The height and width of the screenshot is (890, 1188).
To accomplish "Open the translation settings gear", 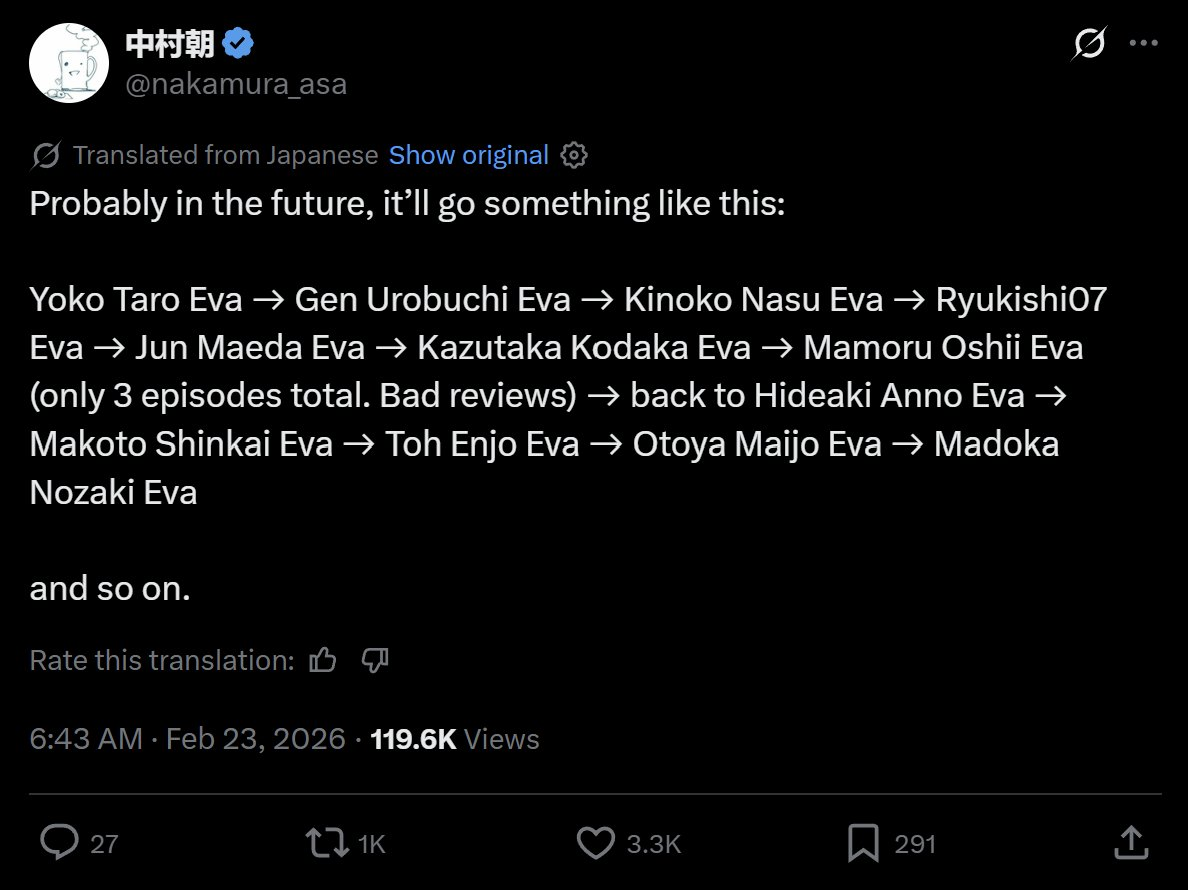I will (x=574, y=155).
